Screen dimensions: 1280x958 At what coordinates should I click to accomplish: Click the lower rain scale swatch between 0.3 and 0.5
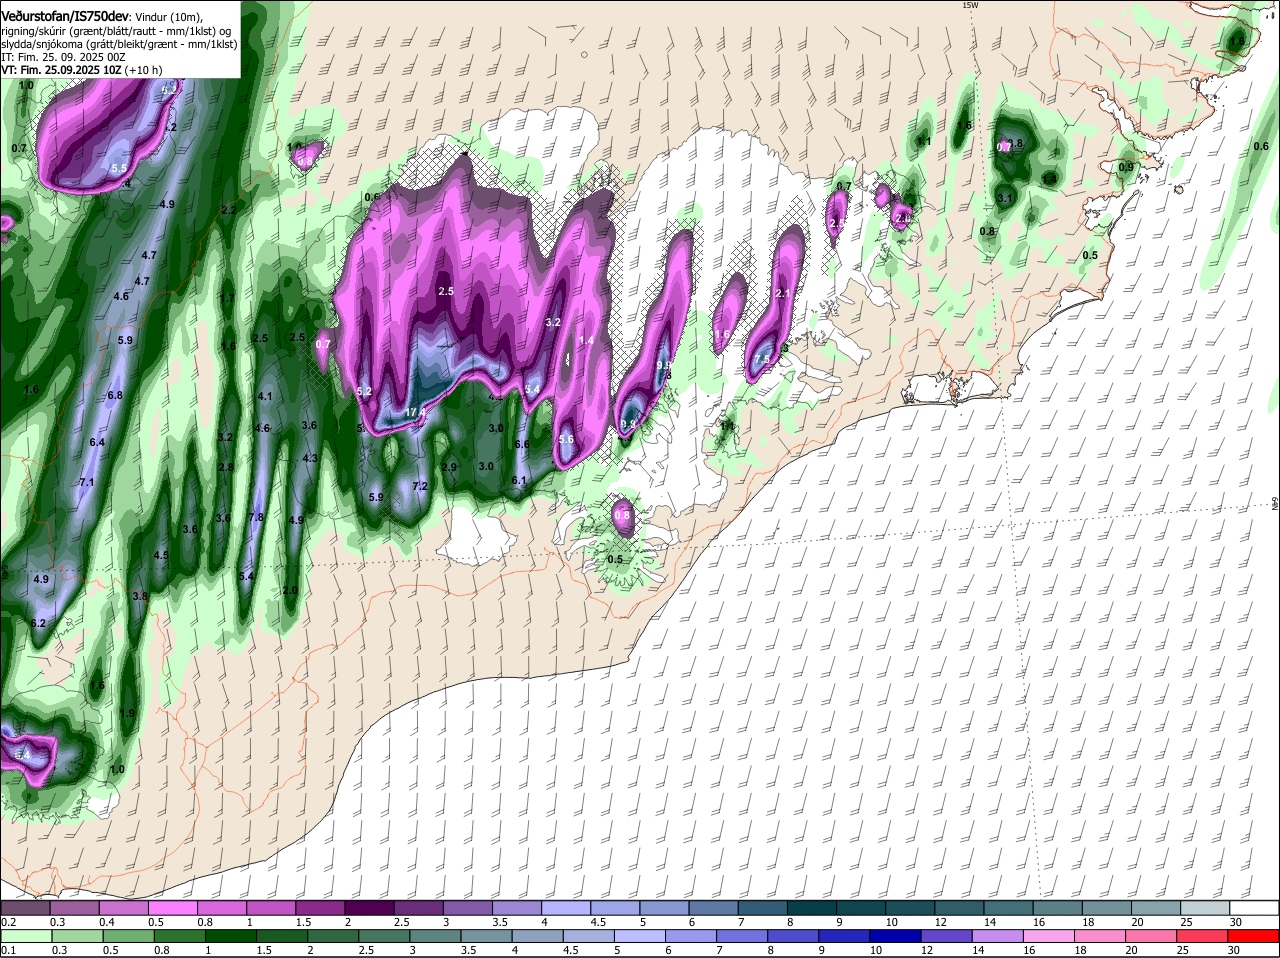click(78, 937)
